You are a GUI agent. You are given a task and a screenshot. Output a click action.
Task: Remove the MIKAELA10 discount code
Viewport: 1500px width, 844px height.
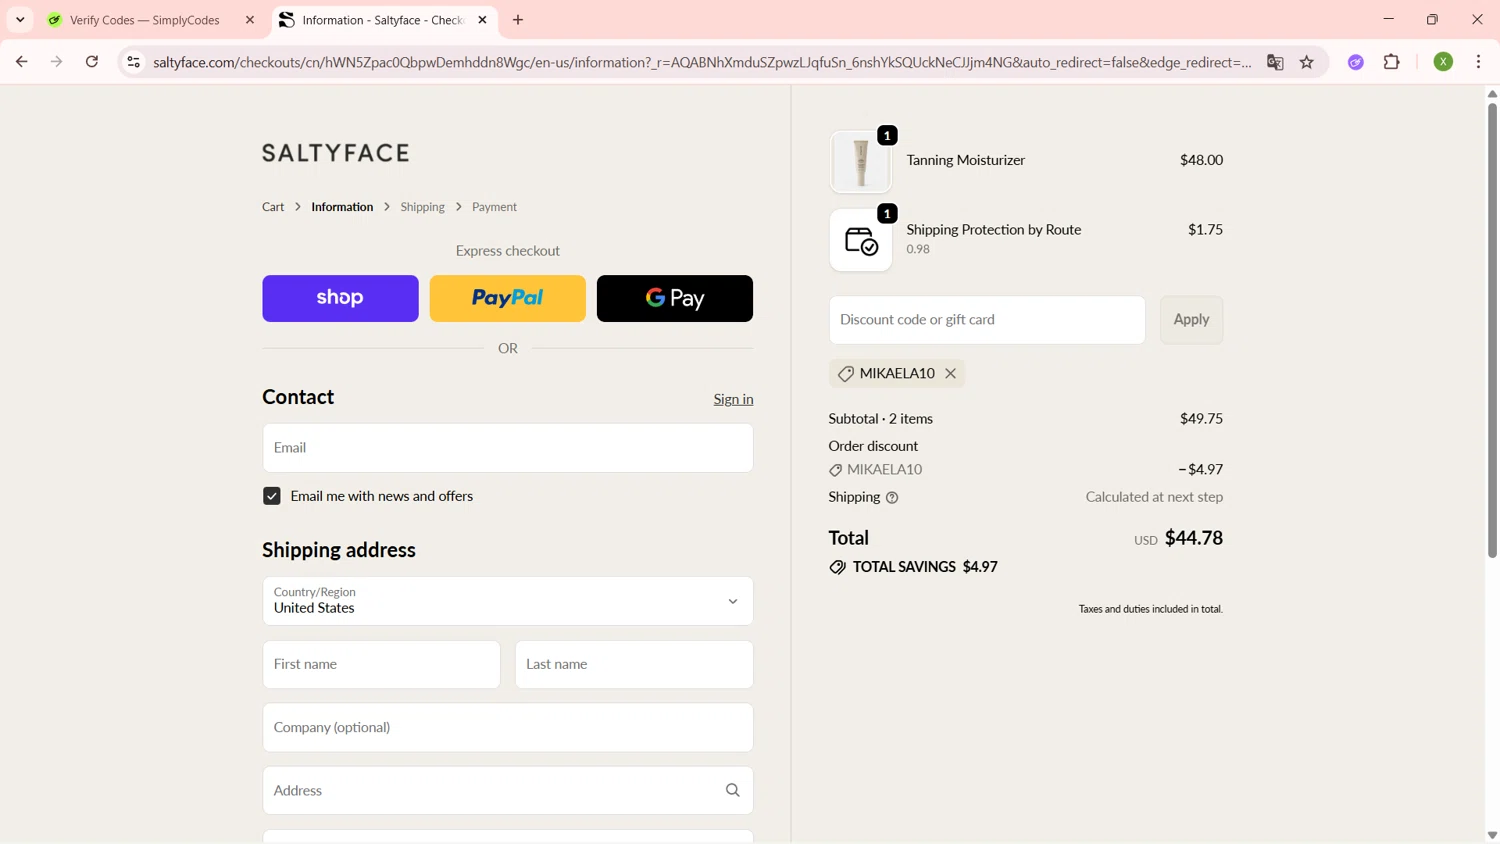(x=950, y=374)
